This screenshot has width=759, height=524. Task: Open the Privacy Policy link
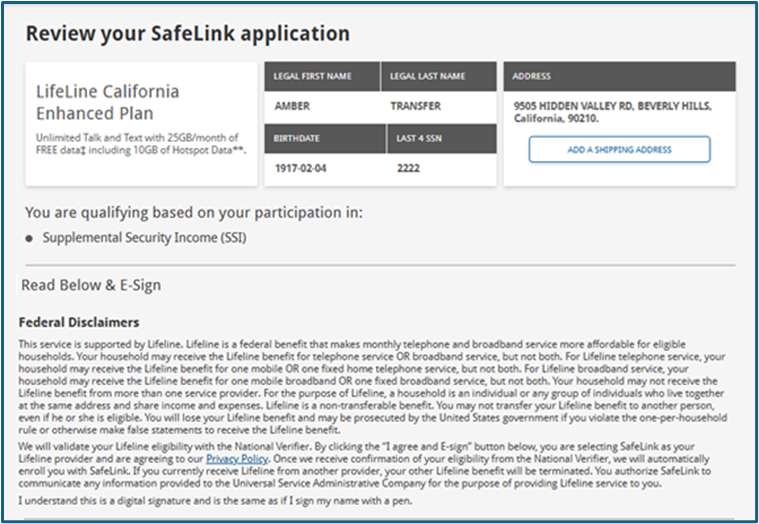(x=237, y=459)
